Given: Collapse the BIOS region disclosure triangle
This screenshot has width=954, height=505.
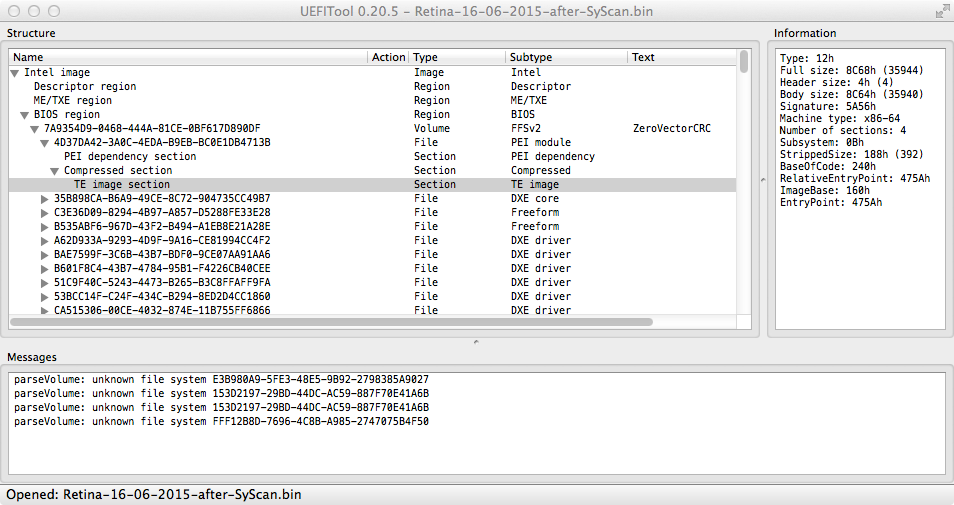Looking at the screenshot, I should 24,115.
